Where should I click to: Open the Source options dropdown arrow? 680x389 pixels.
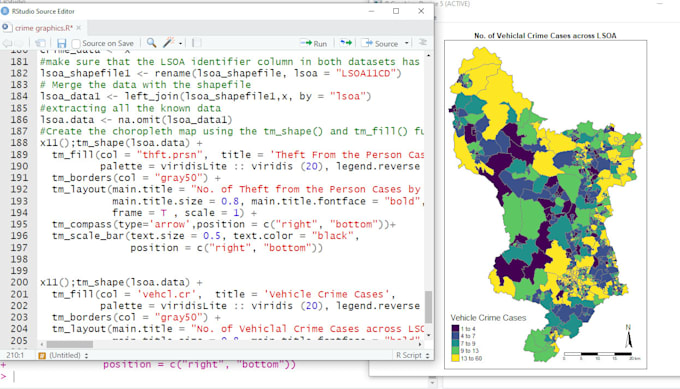406,43
